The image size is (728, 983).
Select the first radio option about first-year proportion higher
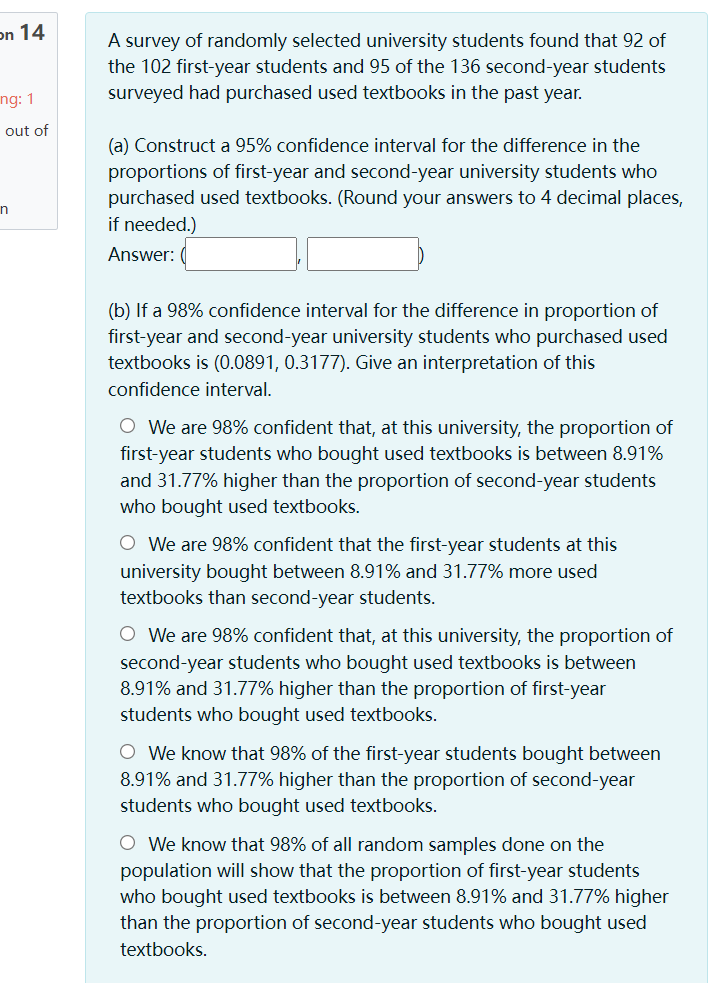coord(128,425)
